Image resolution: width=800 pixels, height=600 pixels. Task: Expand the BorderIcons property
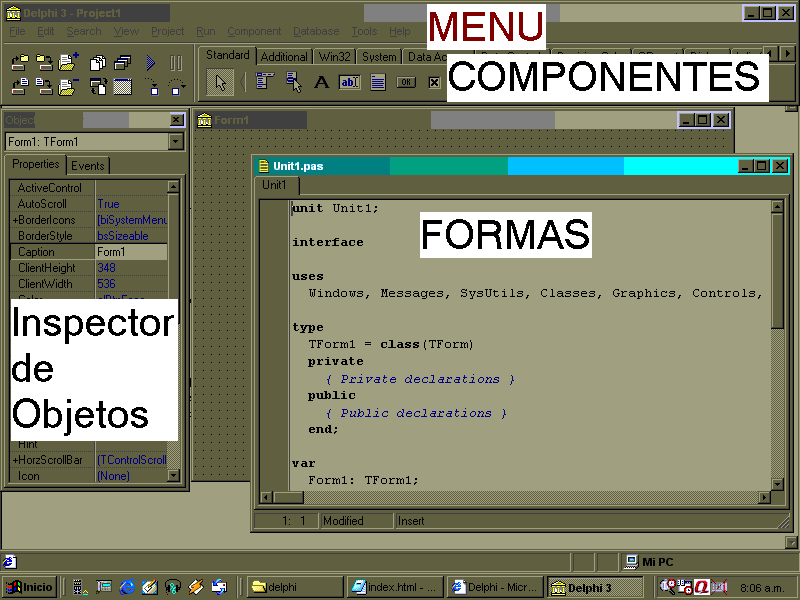[x=15, y=220]
